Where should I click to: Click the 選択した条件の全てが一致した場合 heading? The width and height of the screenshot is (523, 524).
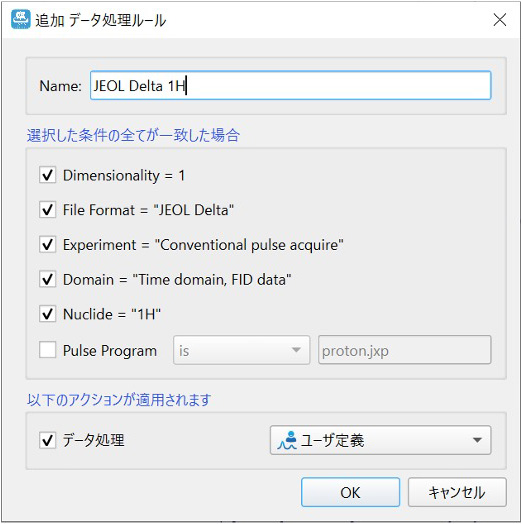(x=133, y=135)
